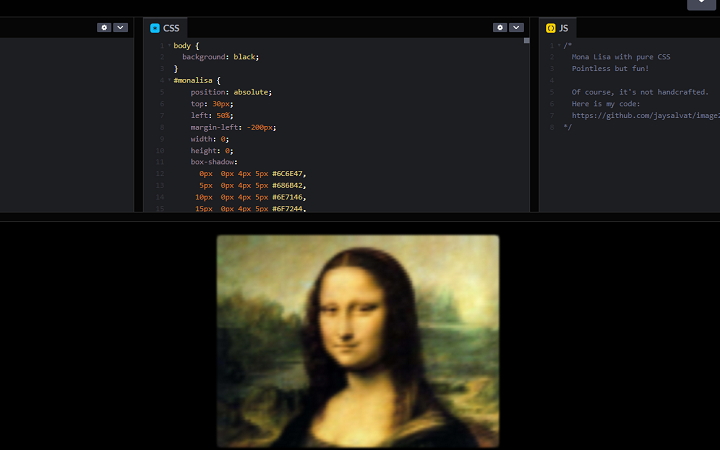The width and height of the screenshot is (720, 450).
Task: Click the github.com/jaysalvat URL in JS
Action: pos(646,116)
